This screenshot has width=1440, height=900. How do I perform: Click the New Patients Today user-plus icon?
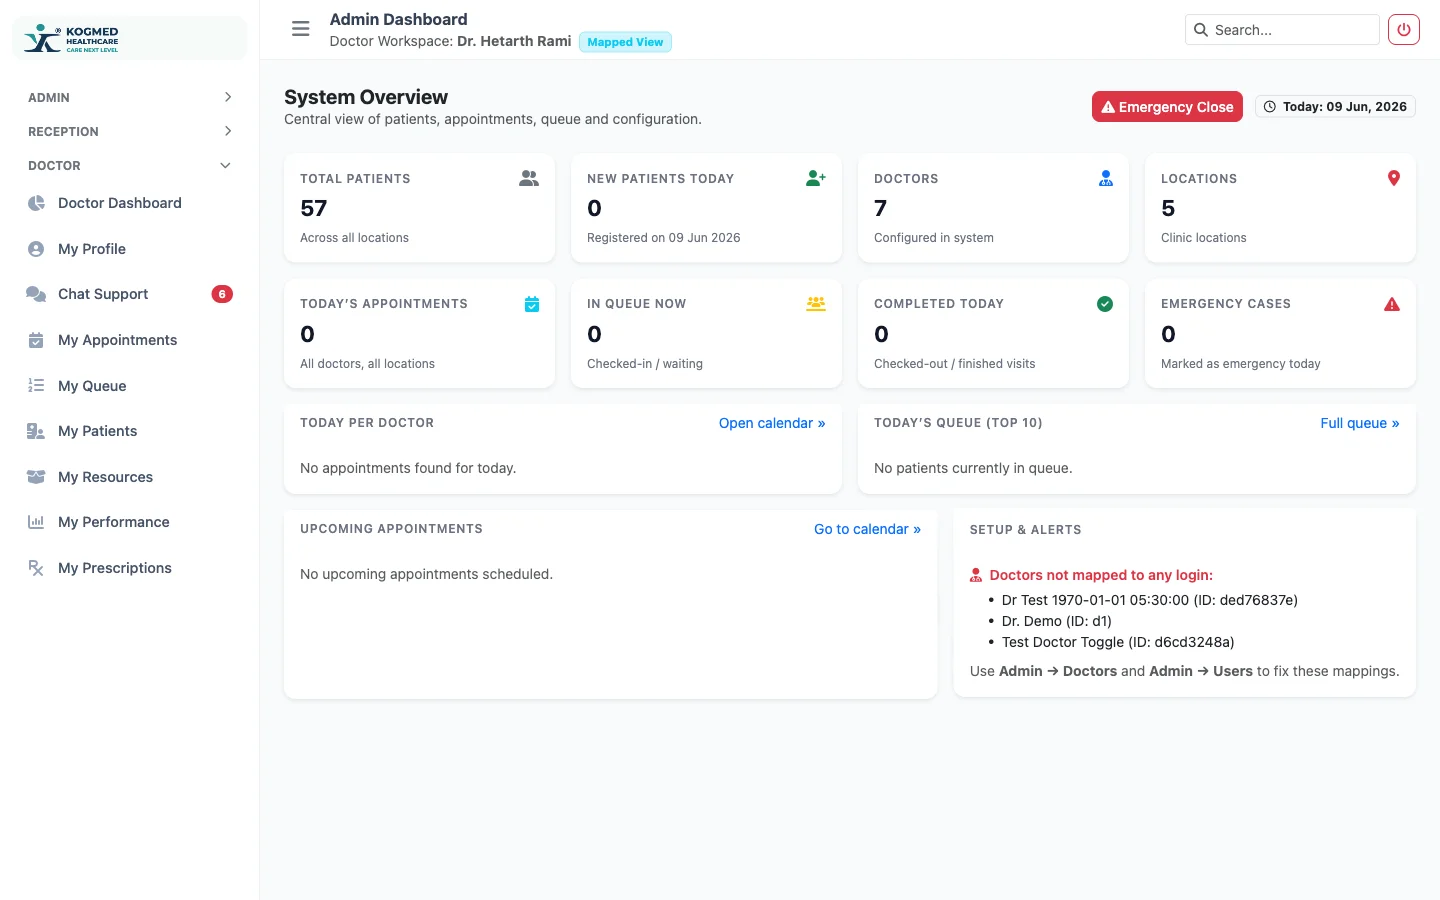click(816, 178)
